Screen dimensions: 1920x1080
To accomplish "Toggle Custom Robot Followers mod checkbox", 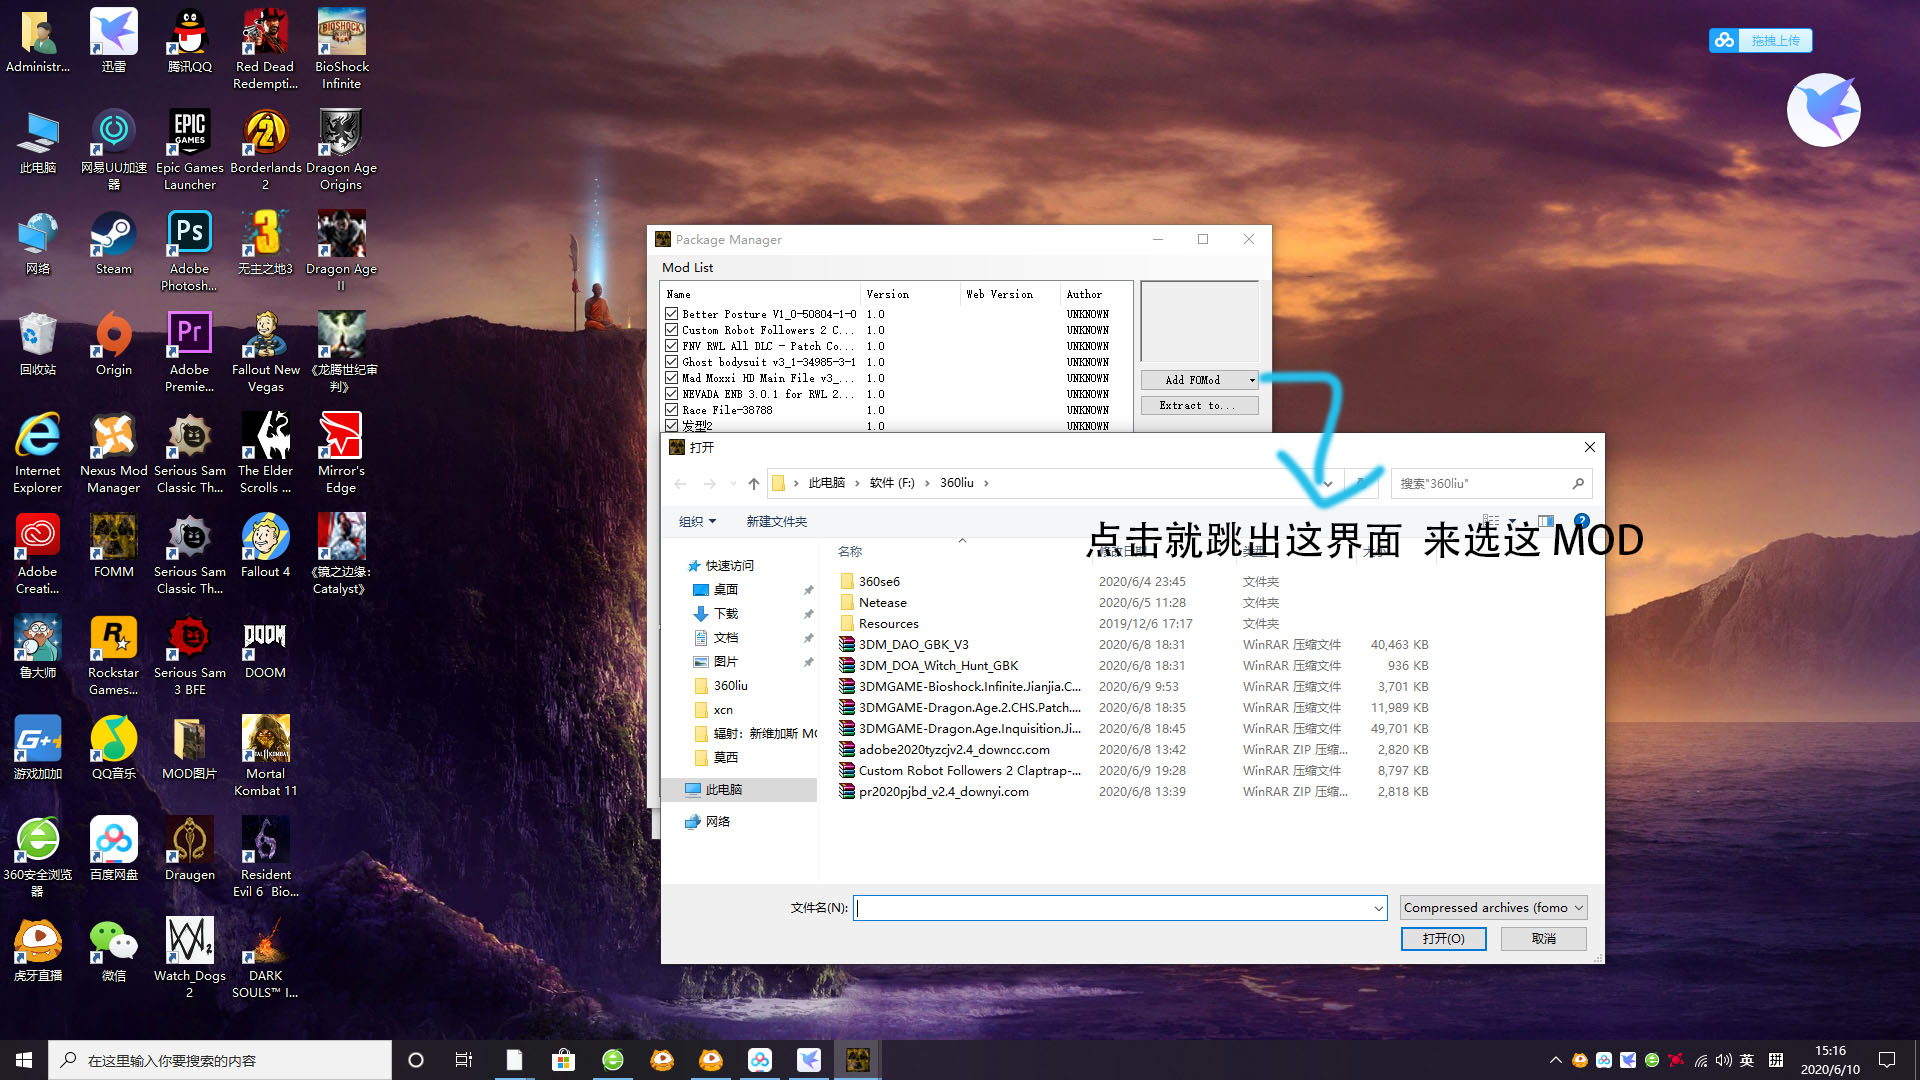I will coord(672,330).
